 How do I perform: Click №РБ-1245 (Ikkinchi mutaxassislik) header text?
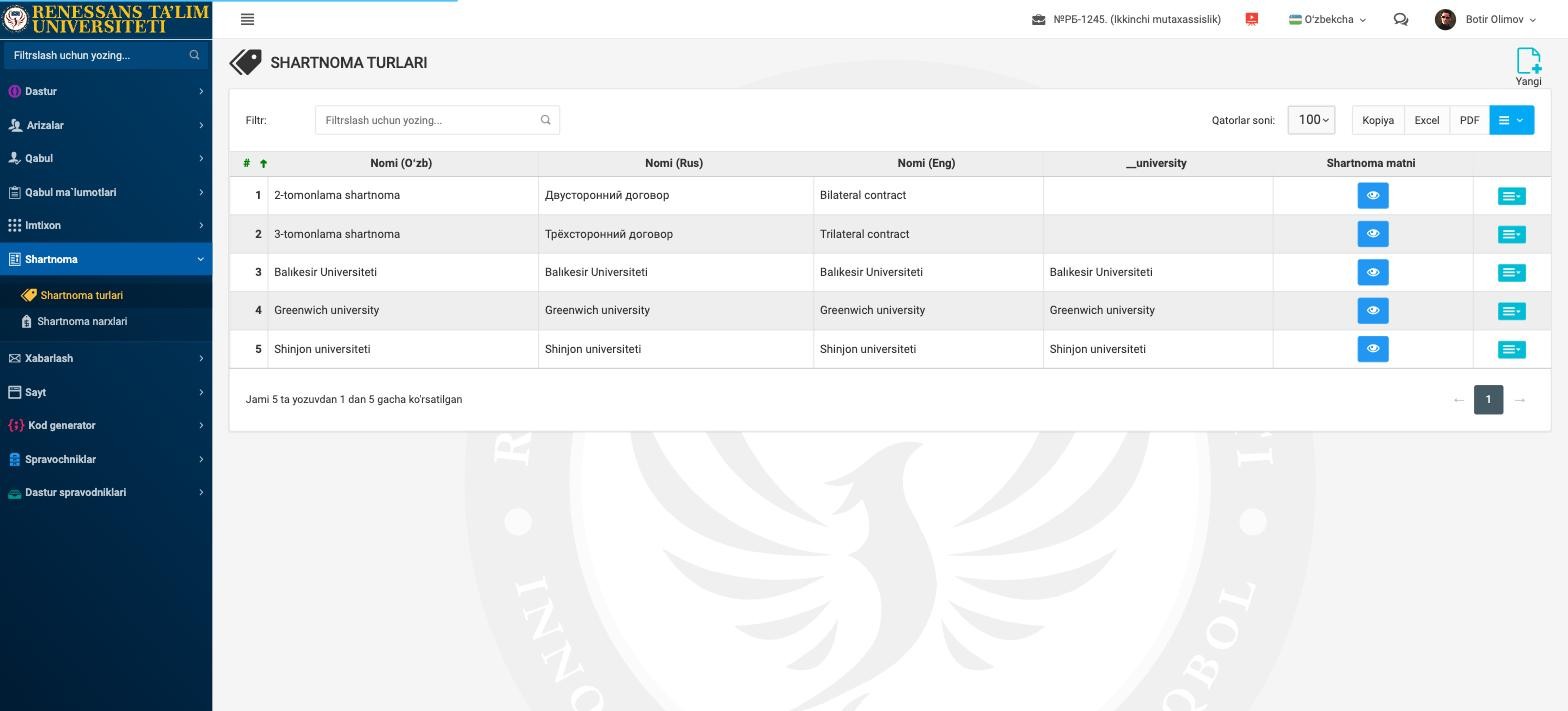(x=1137, y=19)
